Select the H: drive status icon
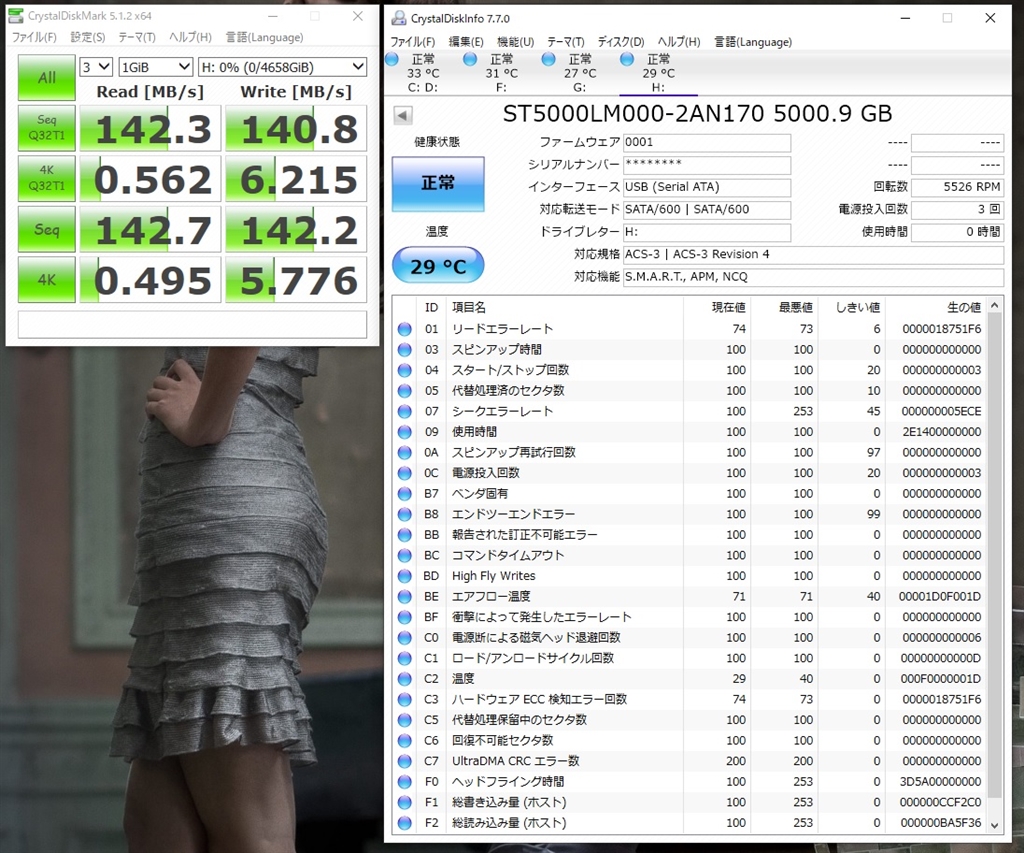The image size is (1024, 853). [x=627, y=60]
